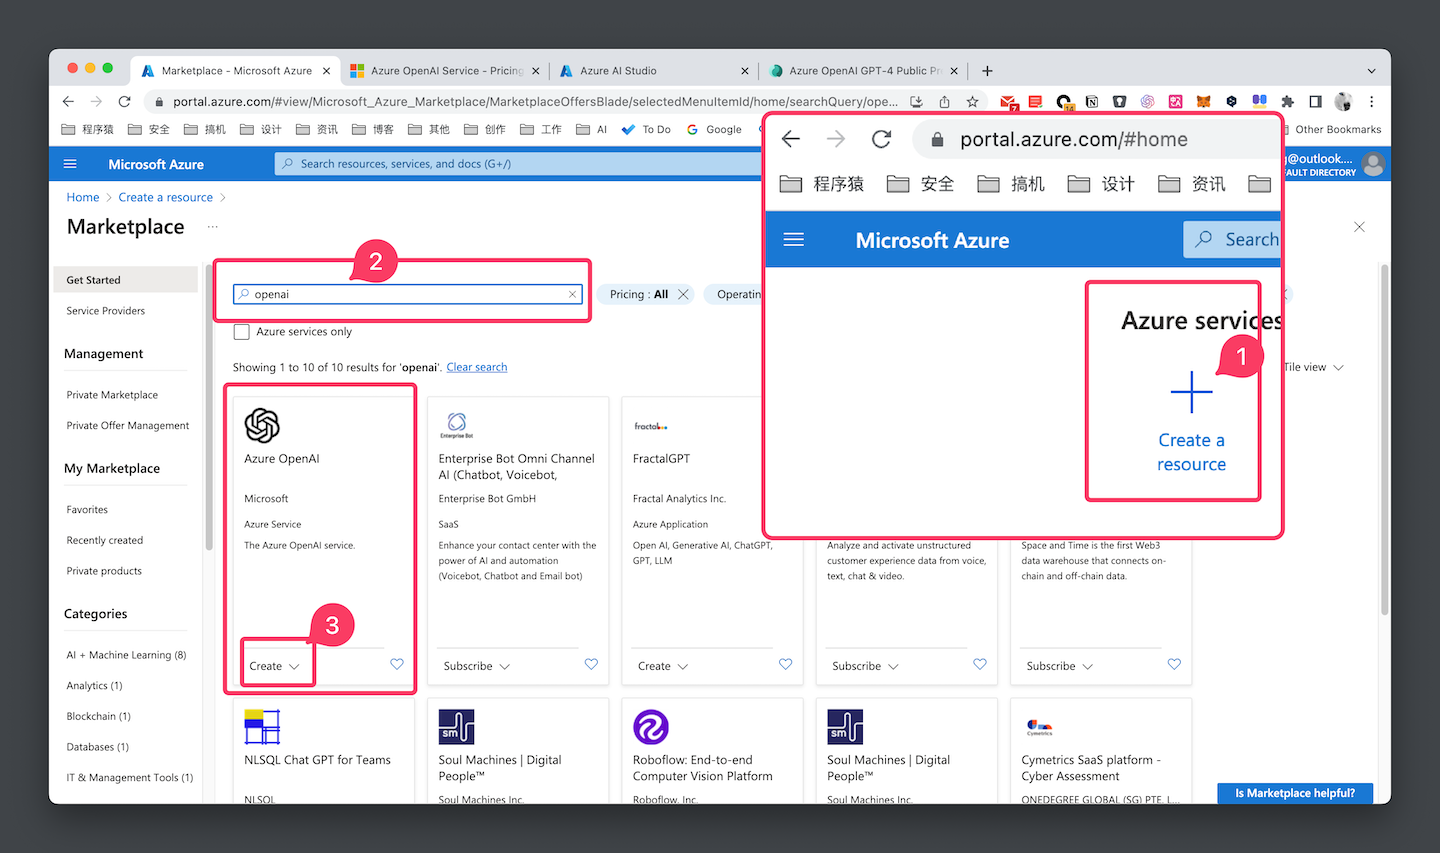Clear the openai search text with X
The width and height of the screenshot is (1440, 853).
click(572, 294)
